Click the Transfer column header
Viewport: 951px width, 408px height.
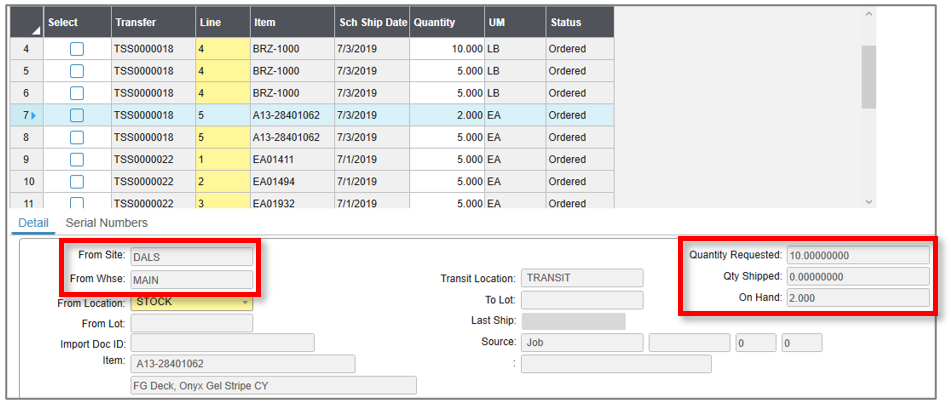(x=153, y=22)
